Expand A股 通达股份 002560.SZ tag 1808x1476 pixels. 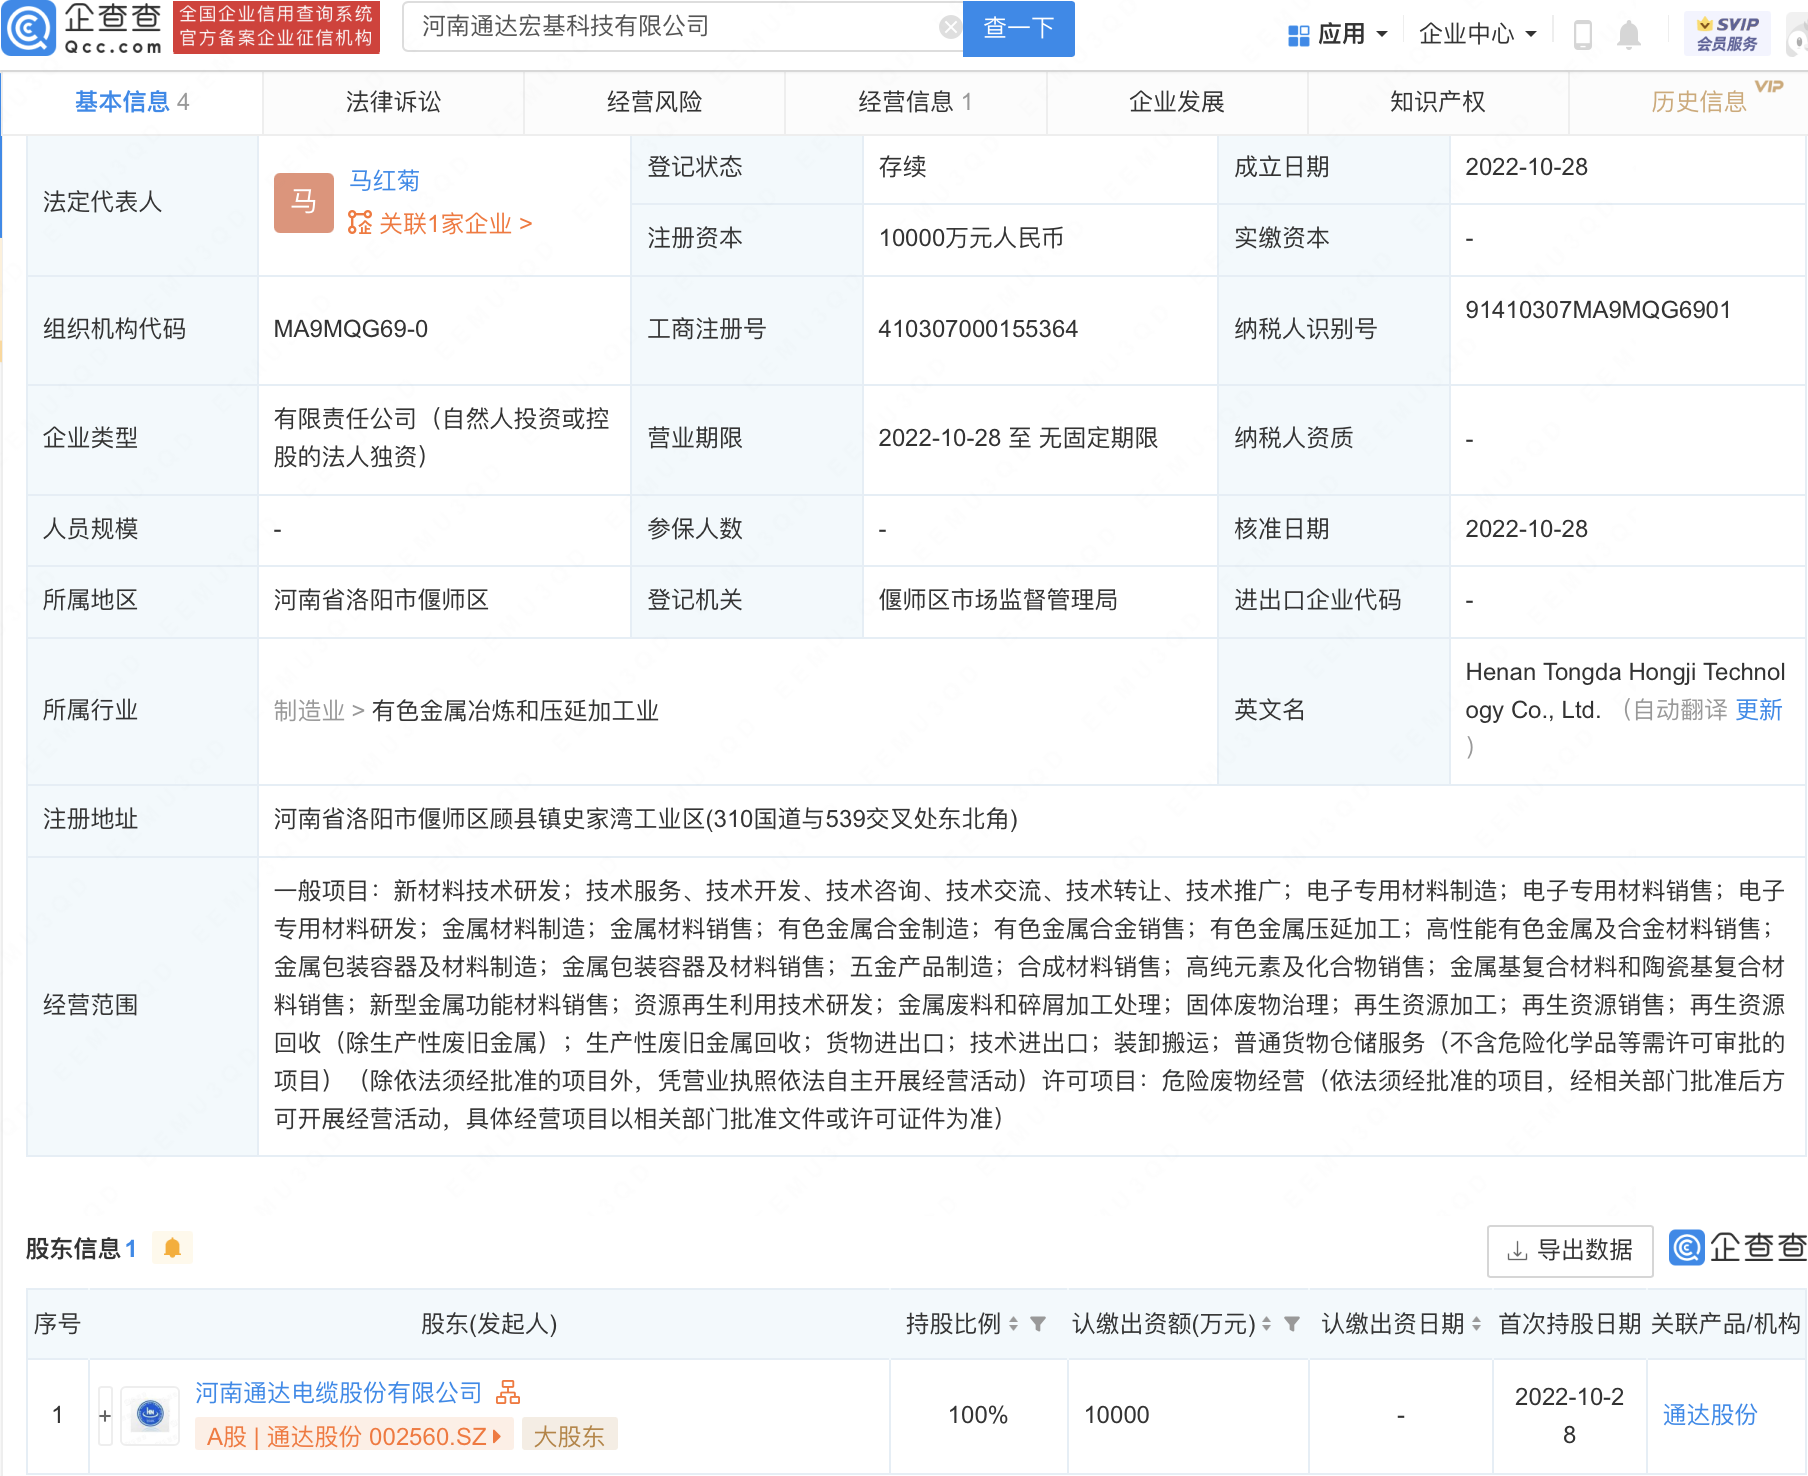354,1436
